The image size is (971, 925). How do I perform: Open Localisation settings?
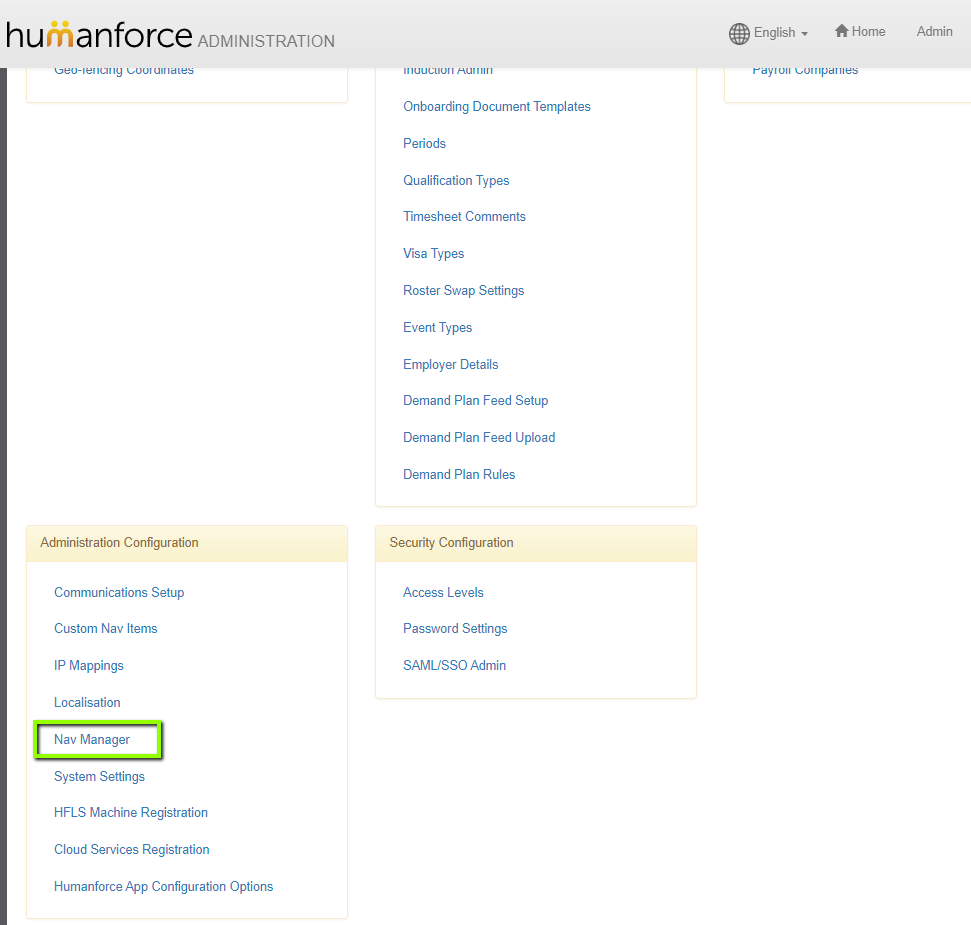(x=87, y=703)
